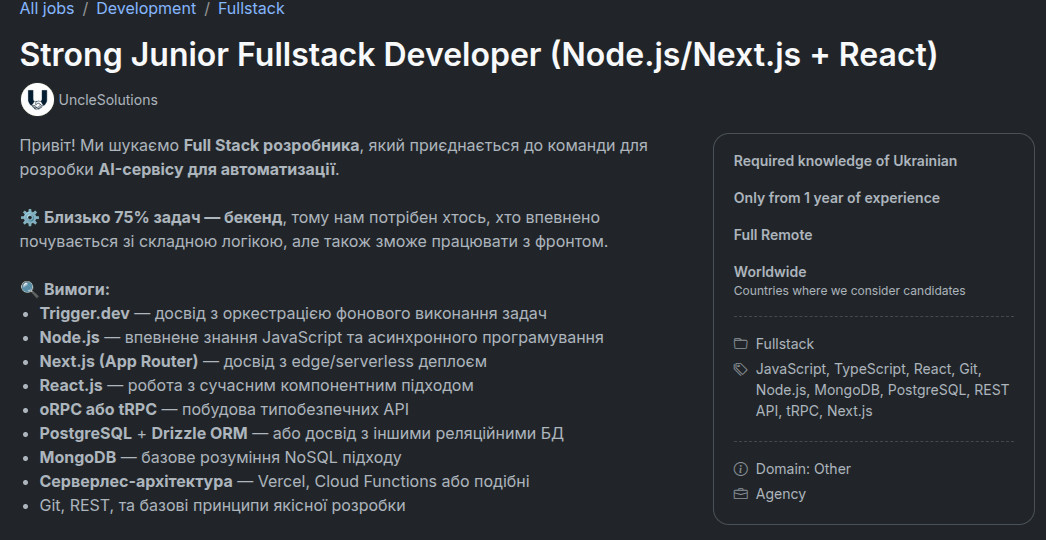Click the 'React.js' requirement line
The image size is (1046, 540).
coord(257,386)
